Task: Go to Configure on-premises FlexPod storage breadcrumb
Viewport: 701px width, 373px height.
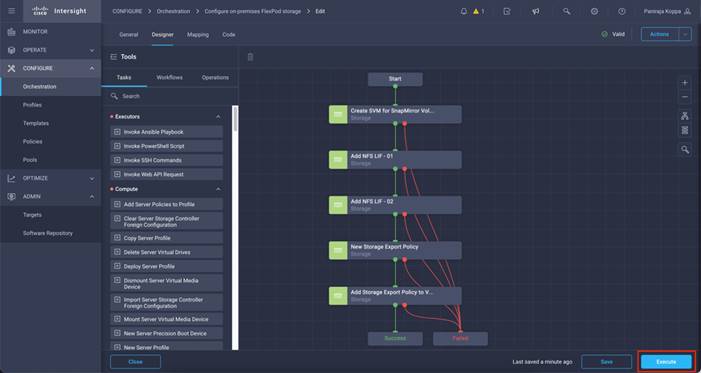Action: 253,11
